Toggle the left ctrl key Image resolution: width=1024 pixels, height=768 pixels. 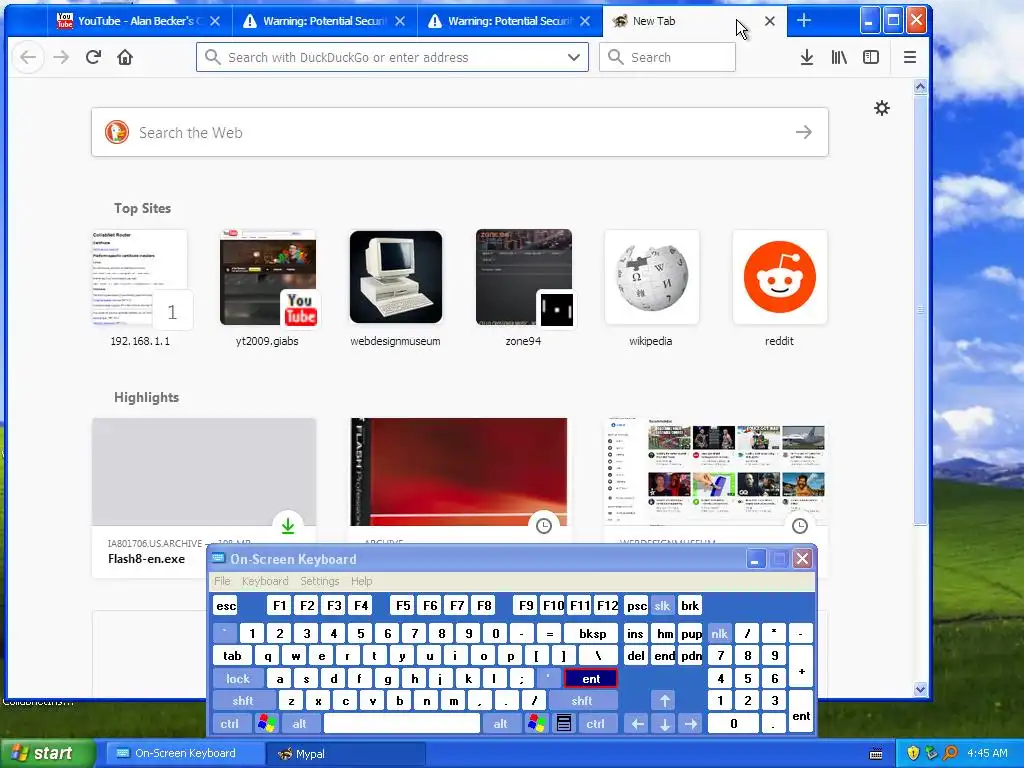(230, 724)
